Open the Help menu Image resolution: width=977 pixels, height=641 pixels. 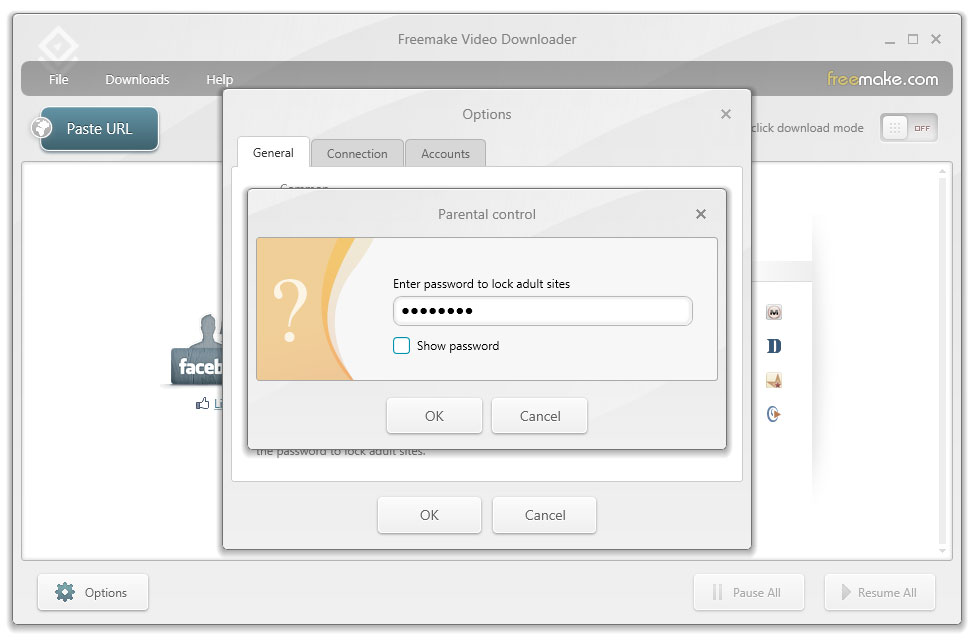(219, 79)
